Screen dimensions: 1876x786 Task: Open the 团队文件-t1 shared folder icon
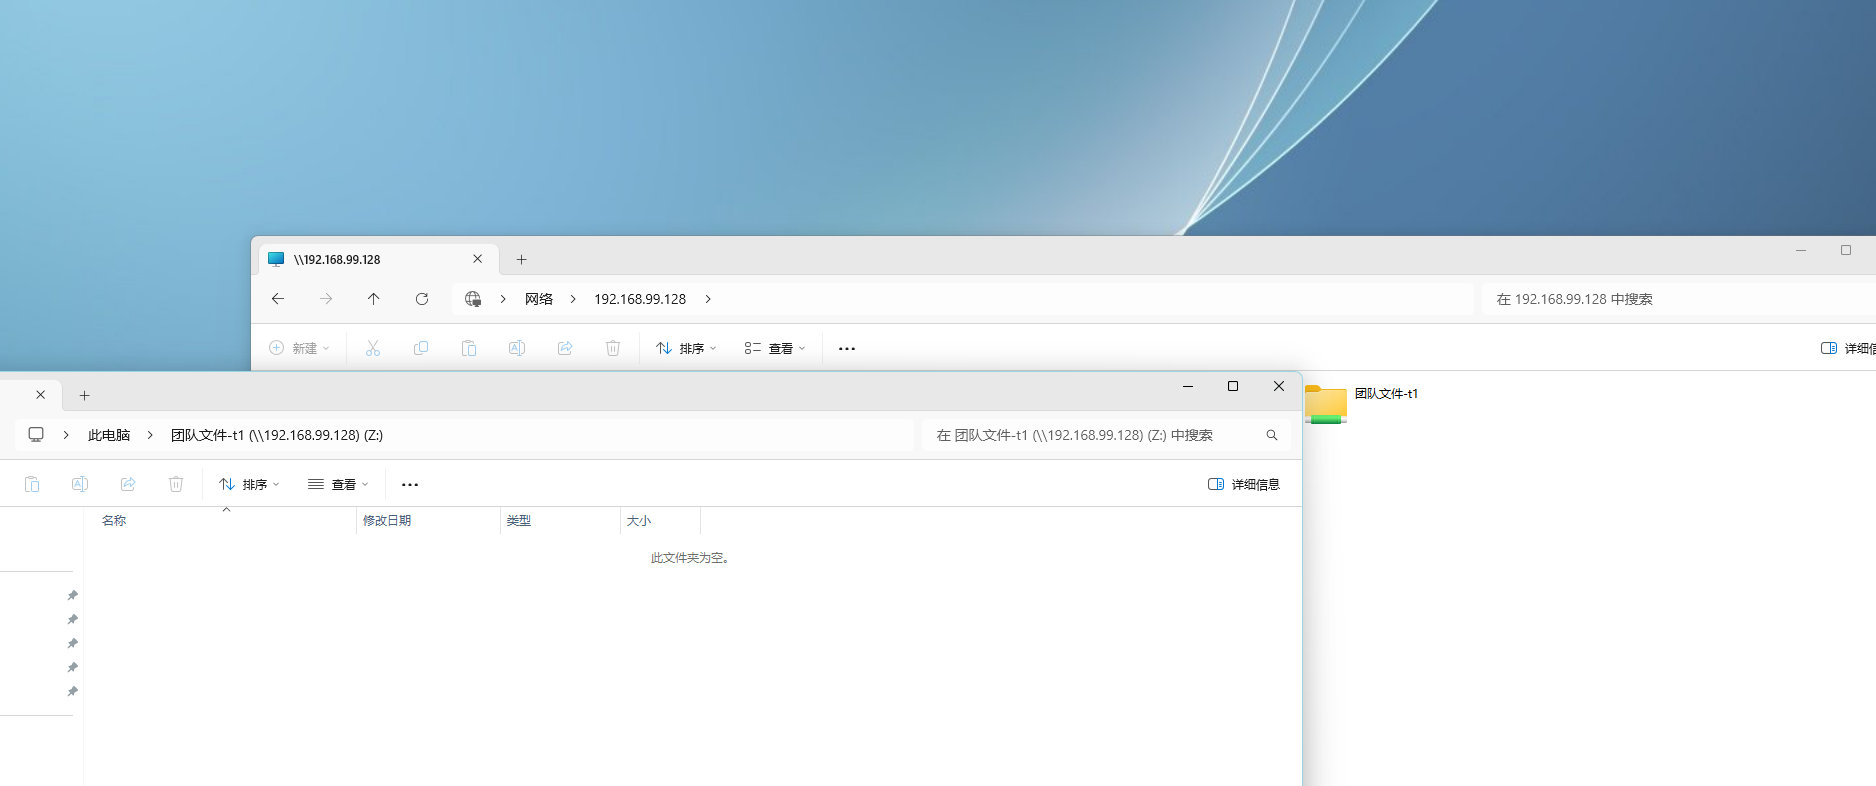pyautogui.click(x=1326, y=404)
